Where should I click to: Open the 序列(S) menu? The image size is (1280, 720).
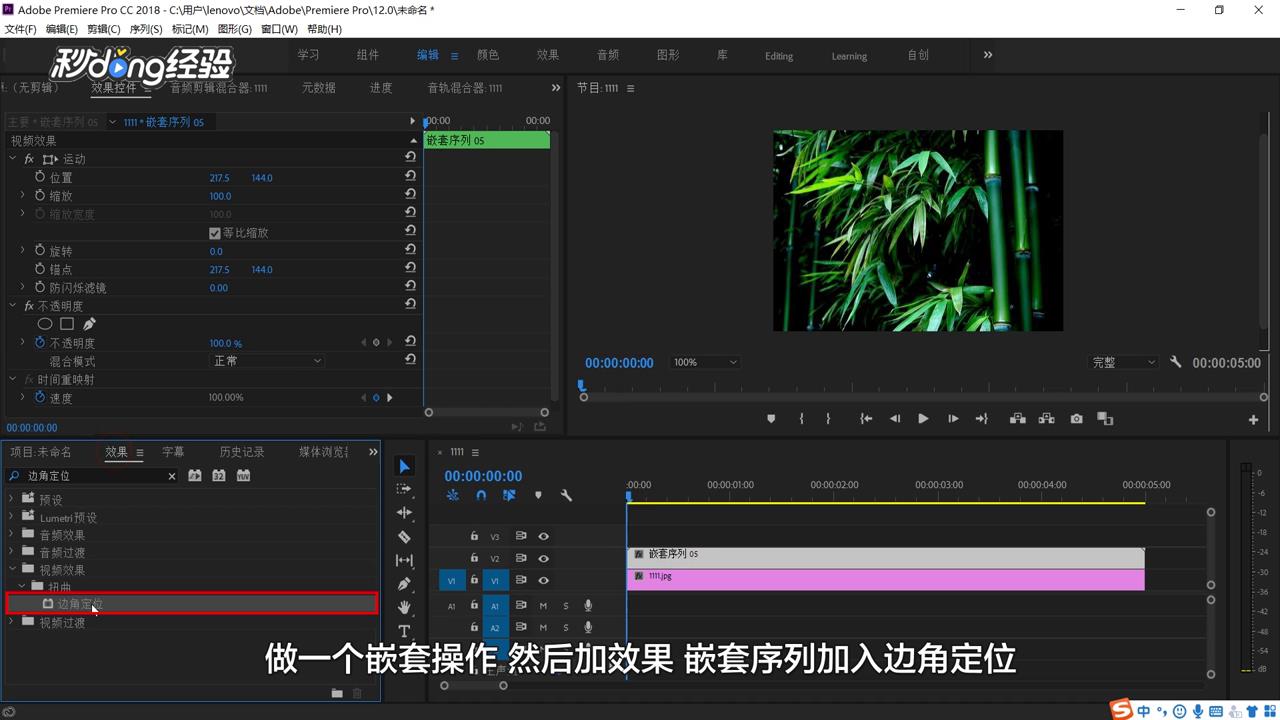click(x=146, y=29)
